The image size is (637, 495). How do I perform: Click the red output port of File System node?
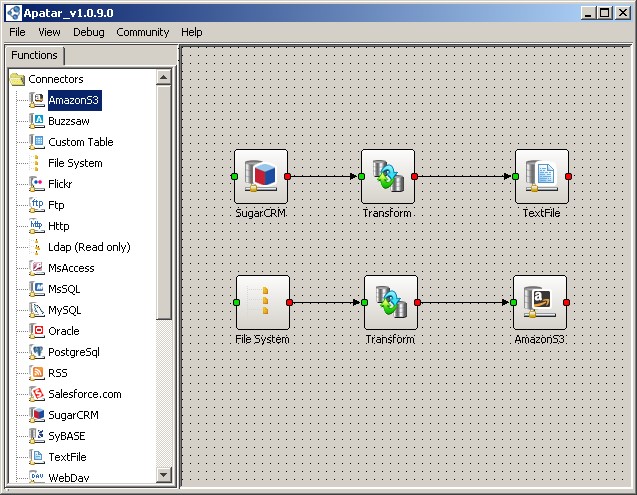289,302
